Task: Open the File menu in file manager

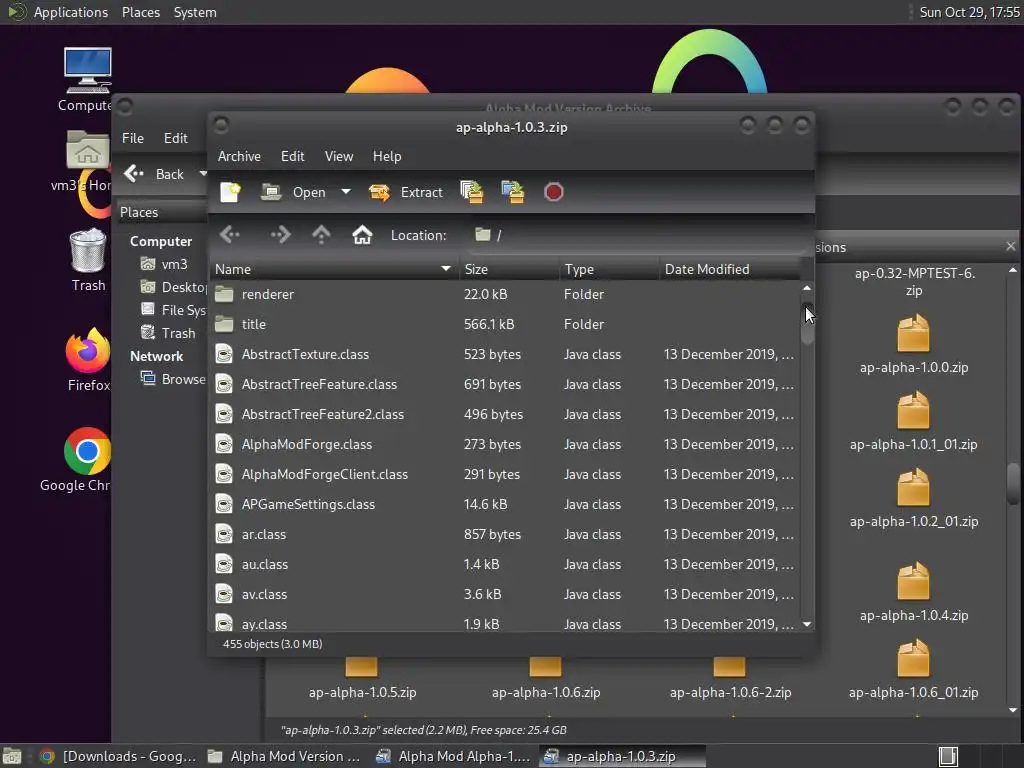Action: pos(133,138)
